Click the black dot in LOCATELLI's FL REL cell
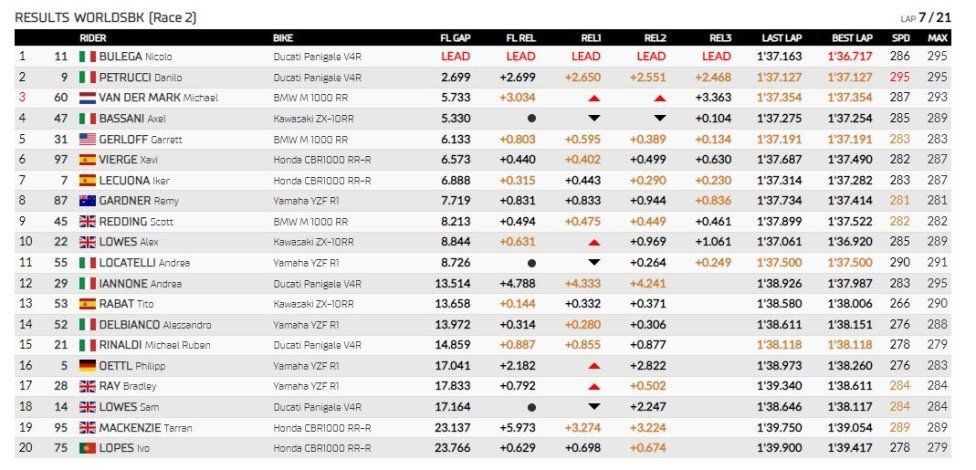The height and width of the screenshot is (470, 976). [531, 263]
